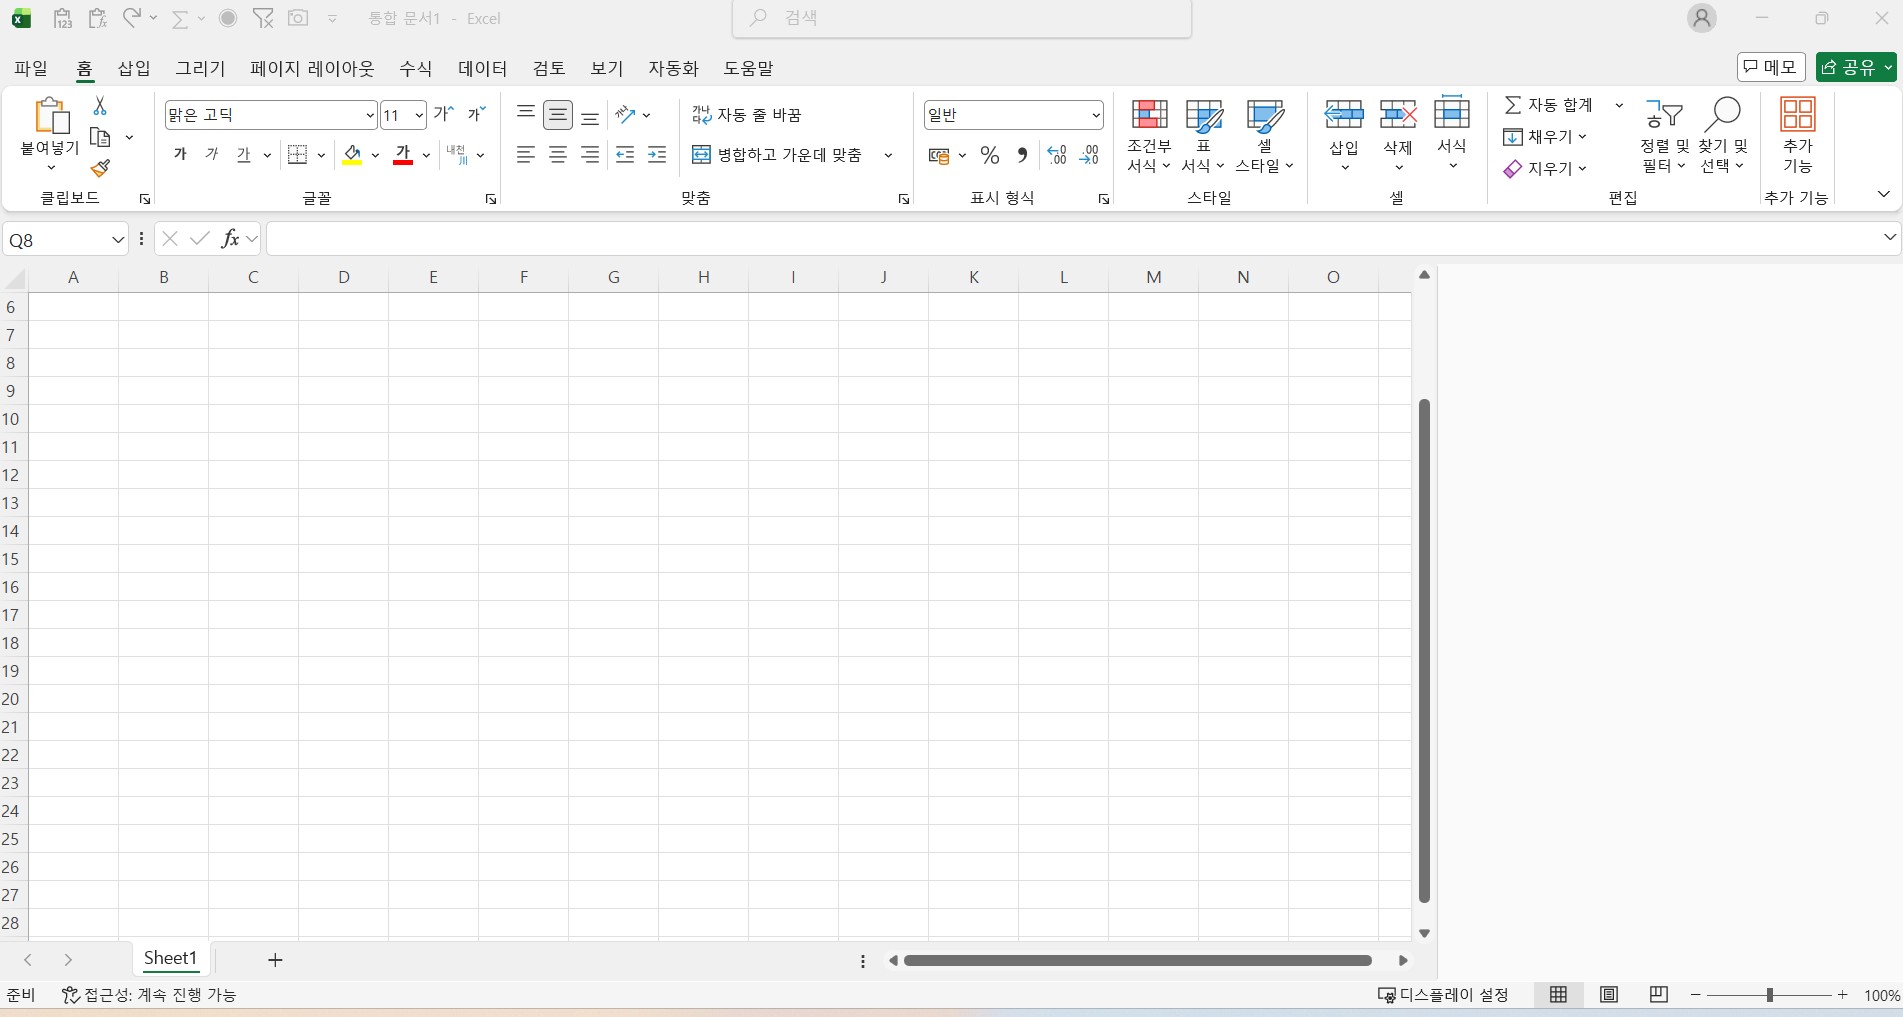Switch to the Data (데이터) tab
1903x1017 pixels.
pyautogui.click(x=483, y=68)
